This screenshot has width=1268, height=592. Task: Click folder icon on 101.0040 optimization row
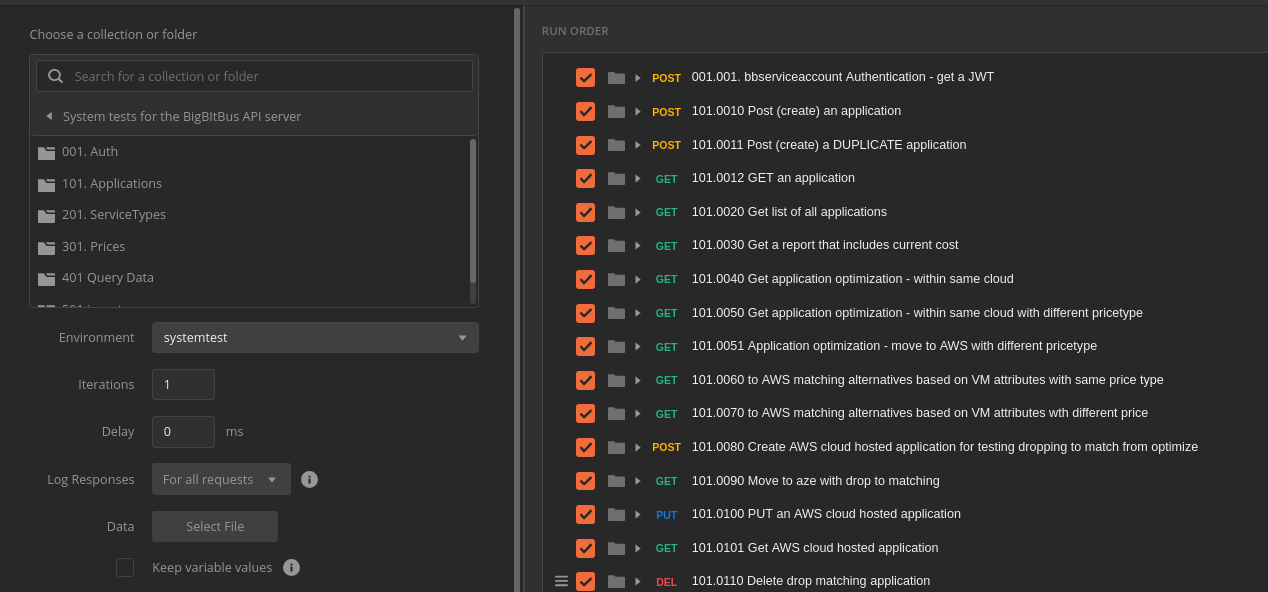click(x=616, y=279)
